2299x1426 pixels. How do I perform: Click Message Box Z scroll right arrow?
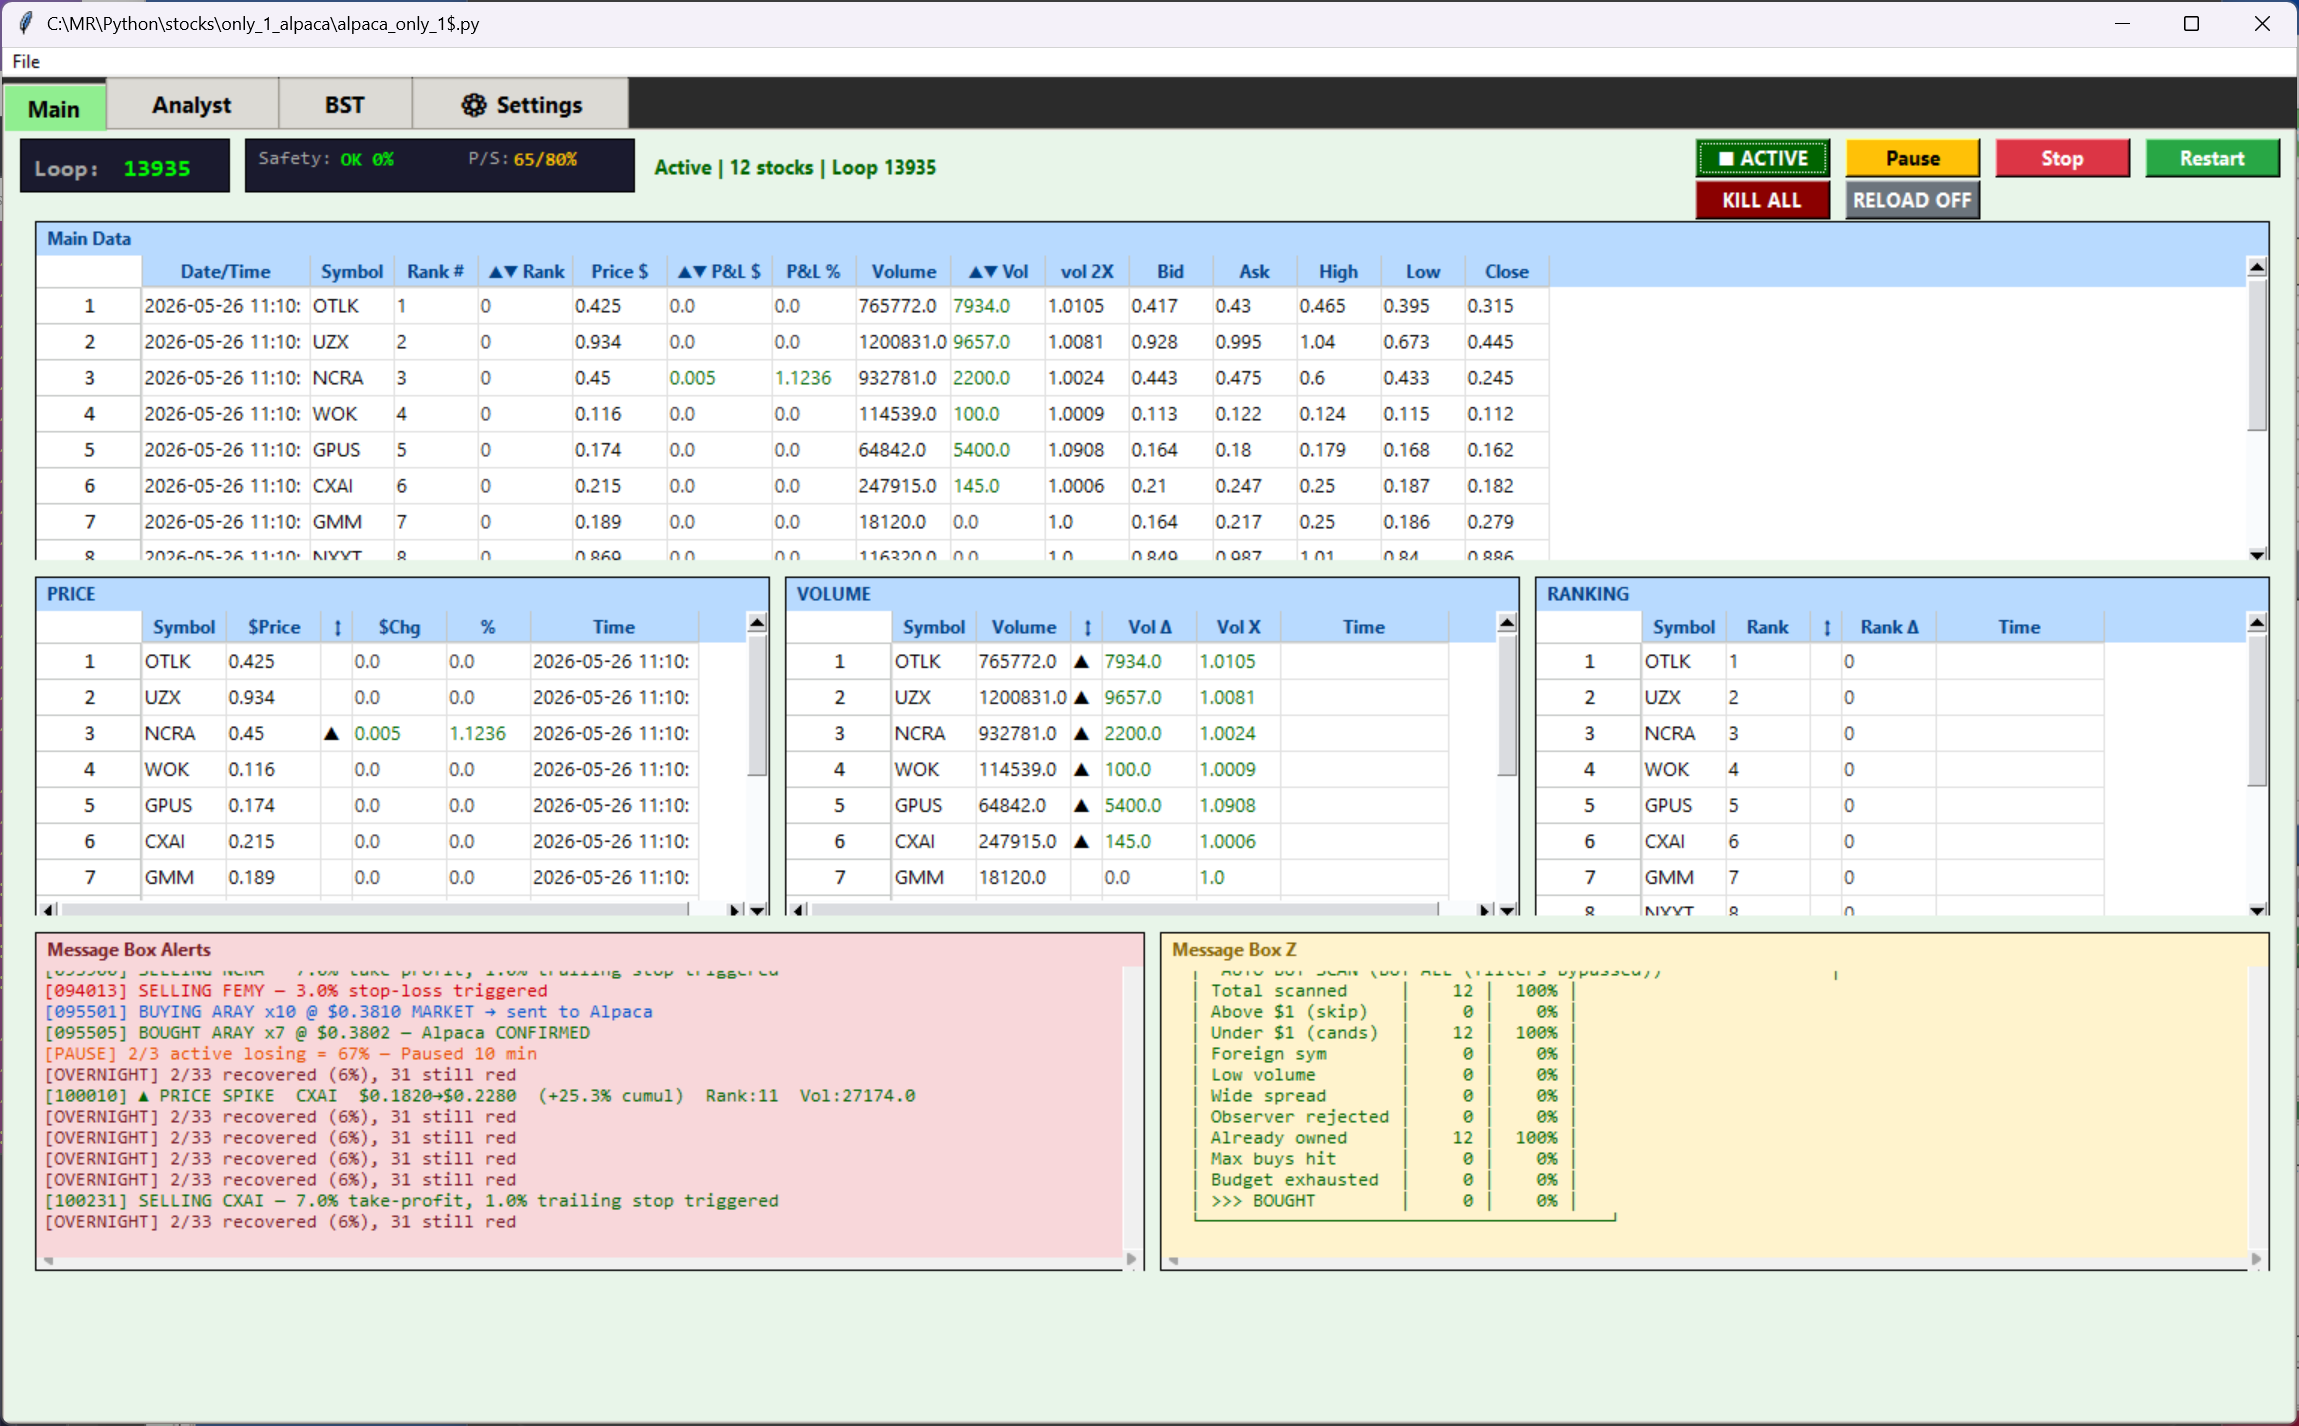2256,1259
